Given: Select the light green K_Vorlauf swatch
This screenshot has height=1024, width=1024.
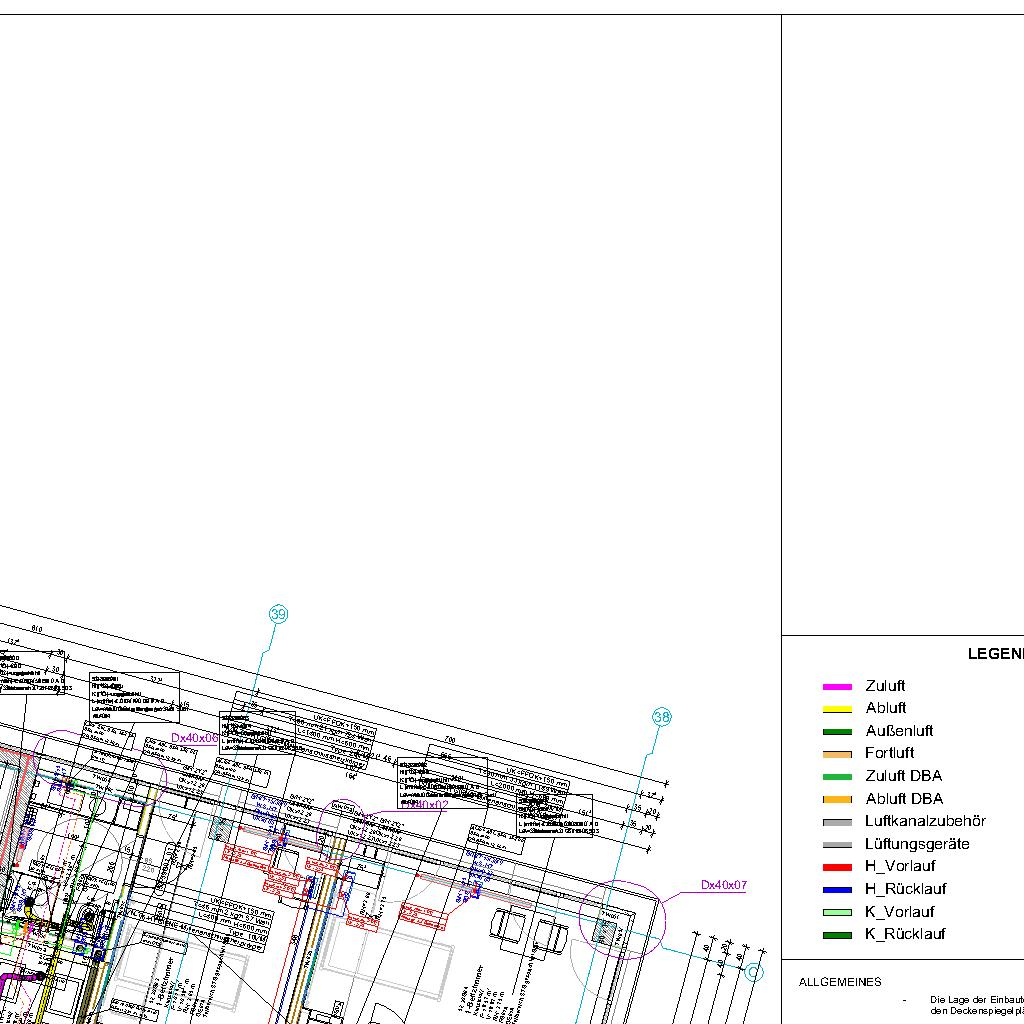Looking at the screenshot, I should (836, 912).
